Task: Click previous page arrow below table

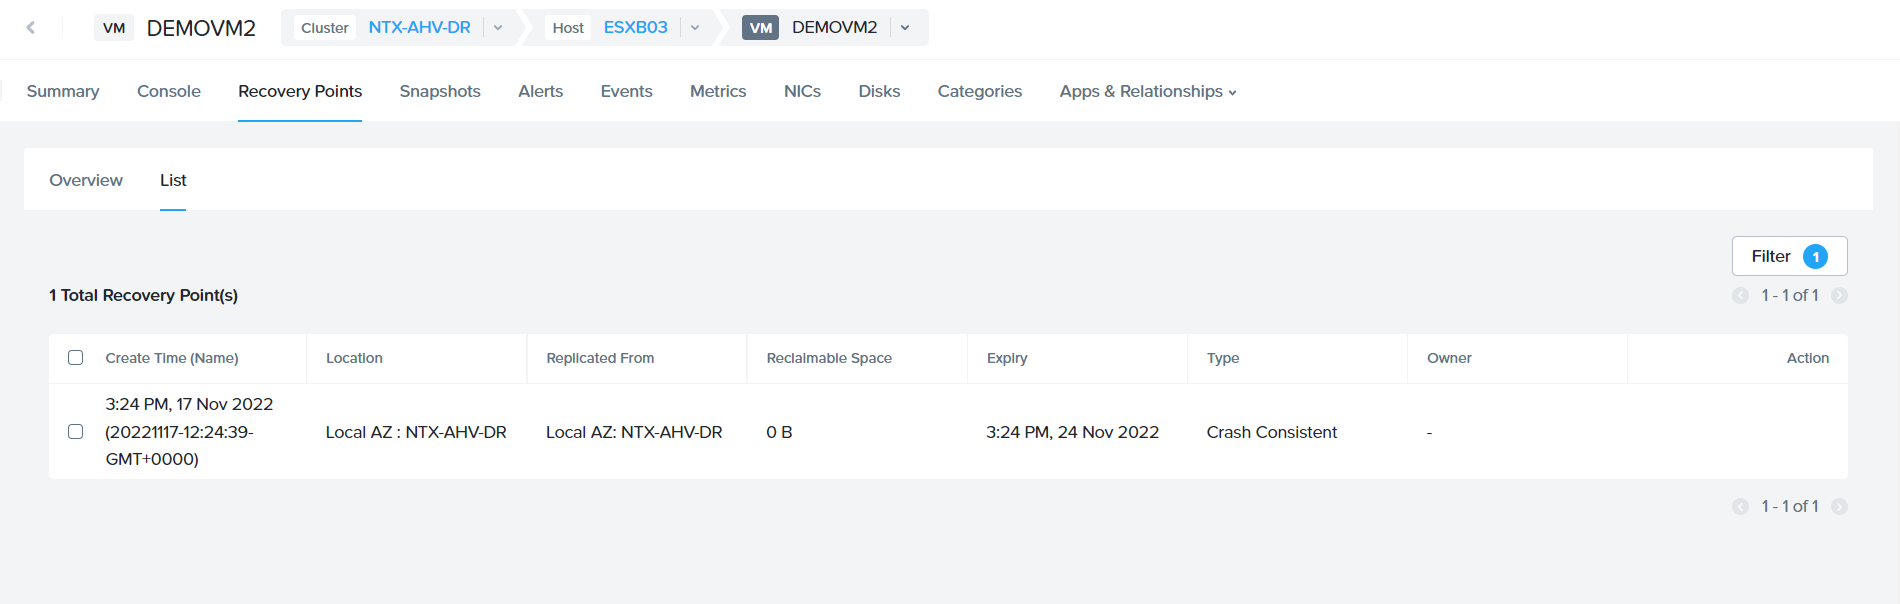Action: [1740, 507]
